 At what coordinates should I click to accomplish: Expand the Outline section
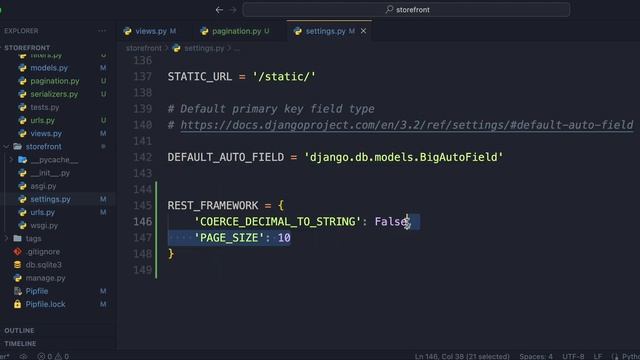pyautogui.click(x=19, y=331)
